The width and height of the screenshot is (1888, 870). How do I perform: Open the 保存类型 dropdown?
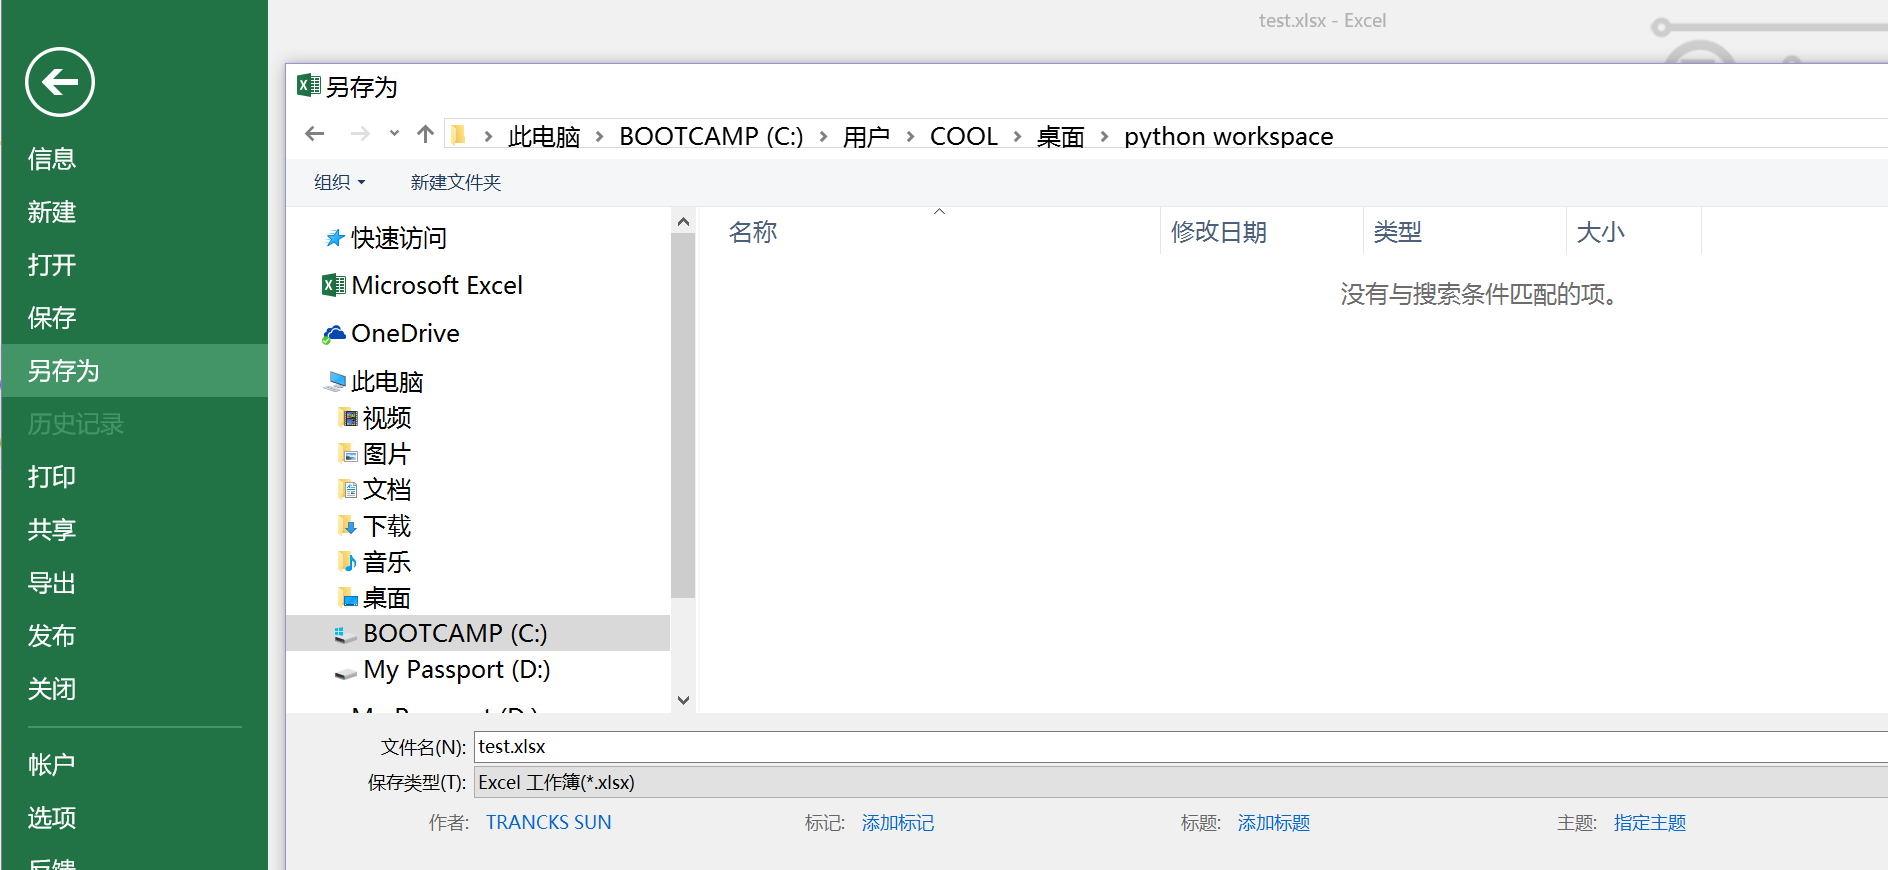1181,783
